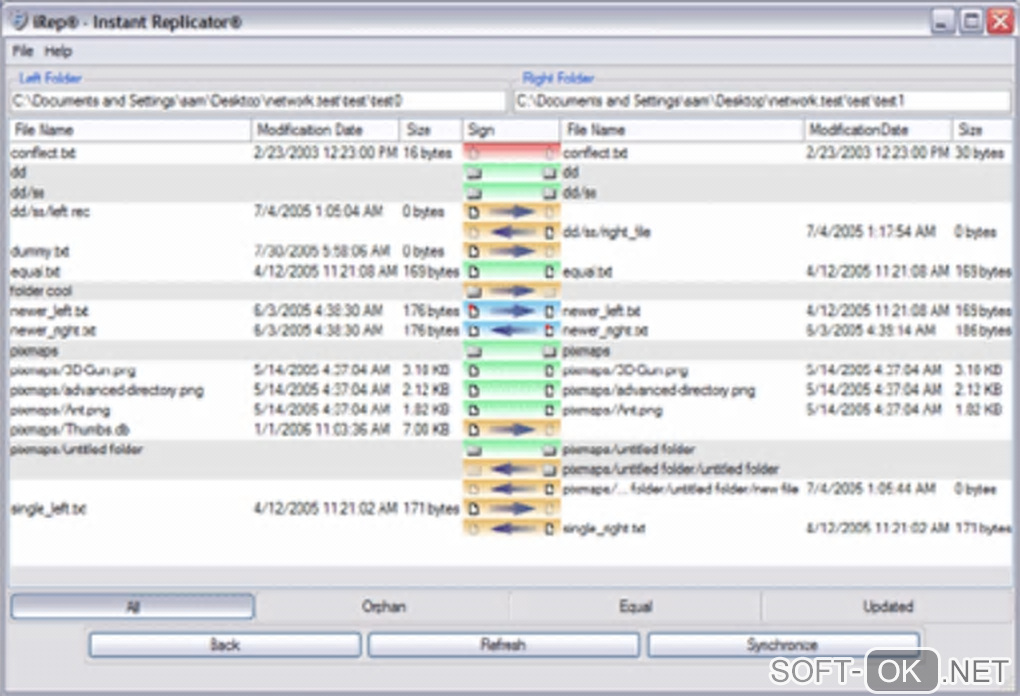Screen dimensions: 1020x696
Task: Select the Updated filter tab
Action: coord(888,607)
